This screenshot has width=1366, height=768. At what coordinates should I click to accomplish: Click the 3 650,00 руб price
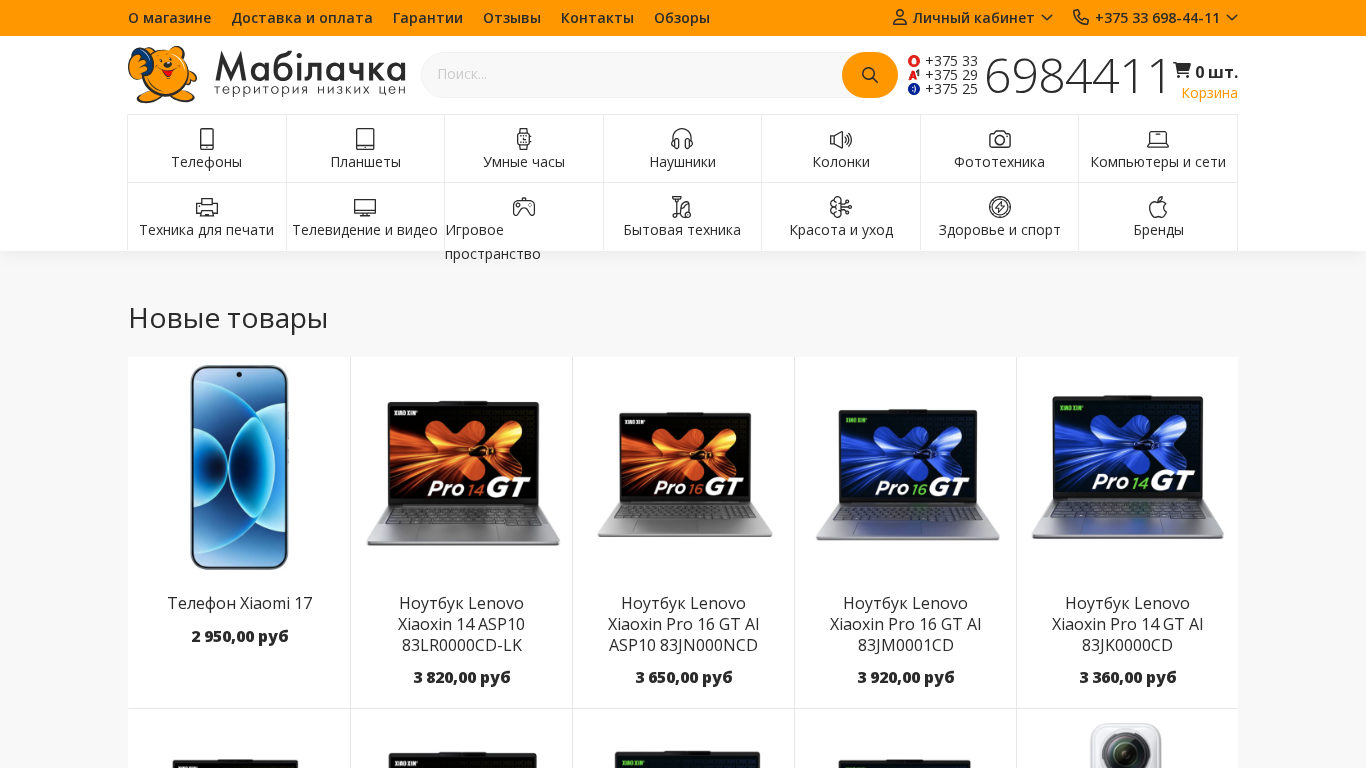684,677
